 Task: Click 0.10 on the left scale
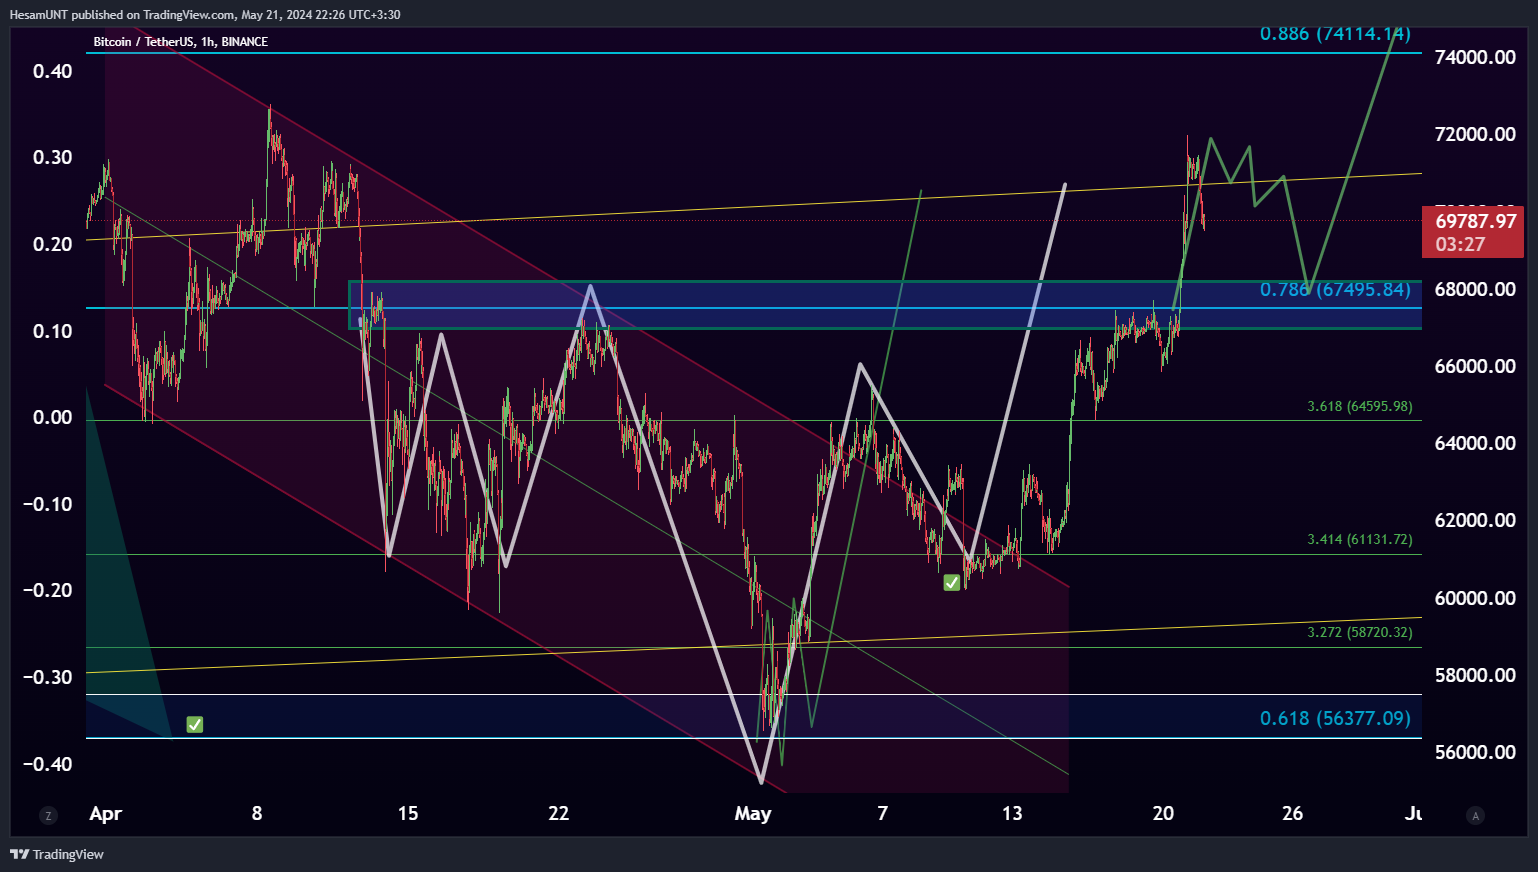(52, 331)
